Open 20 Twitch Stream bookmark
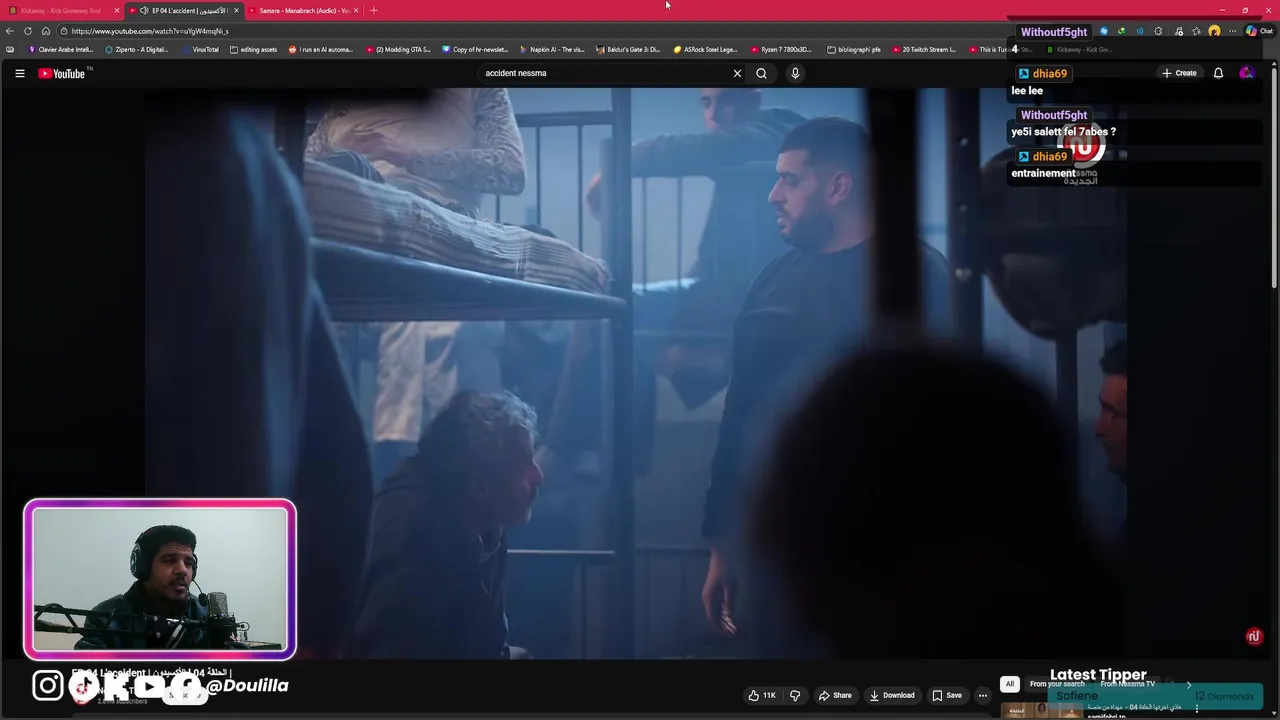Image resolution: width=1280 pixels, height=720 pixels. tap(924, 49)
